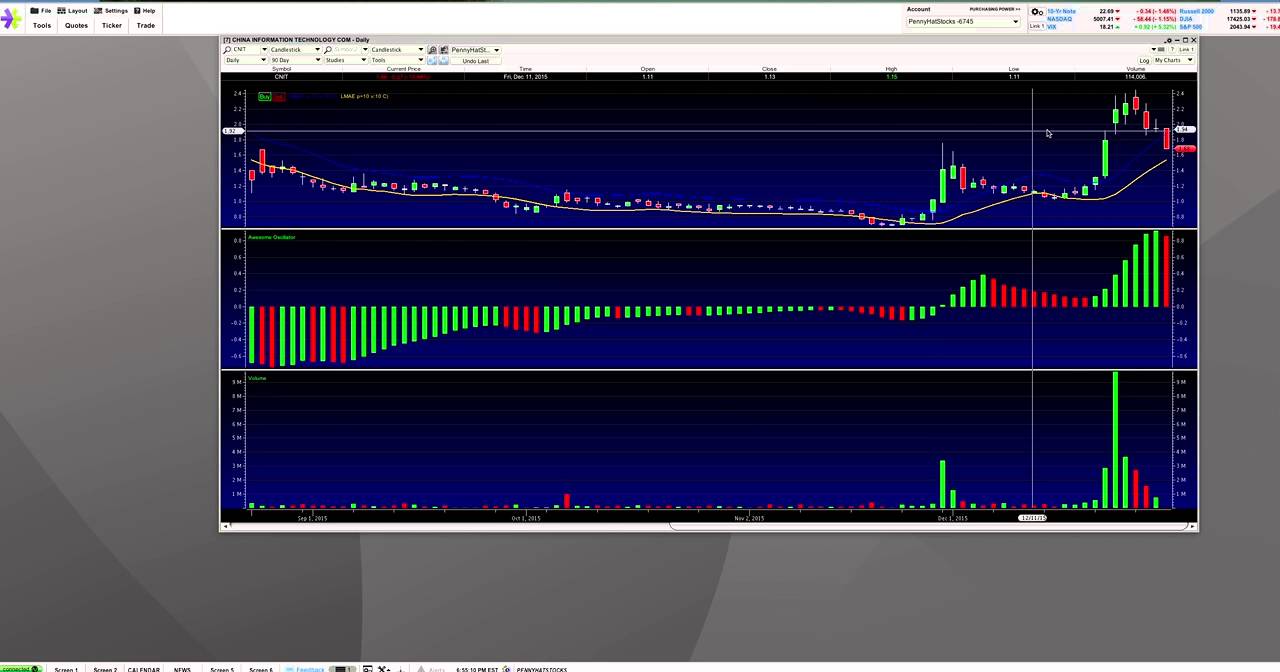Open the Quotes menu

click(76, 25)
